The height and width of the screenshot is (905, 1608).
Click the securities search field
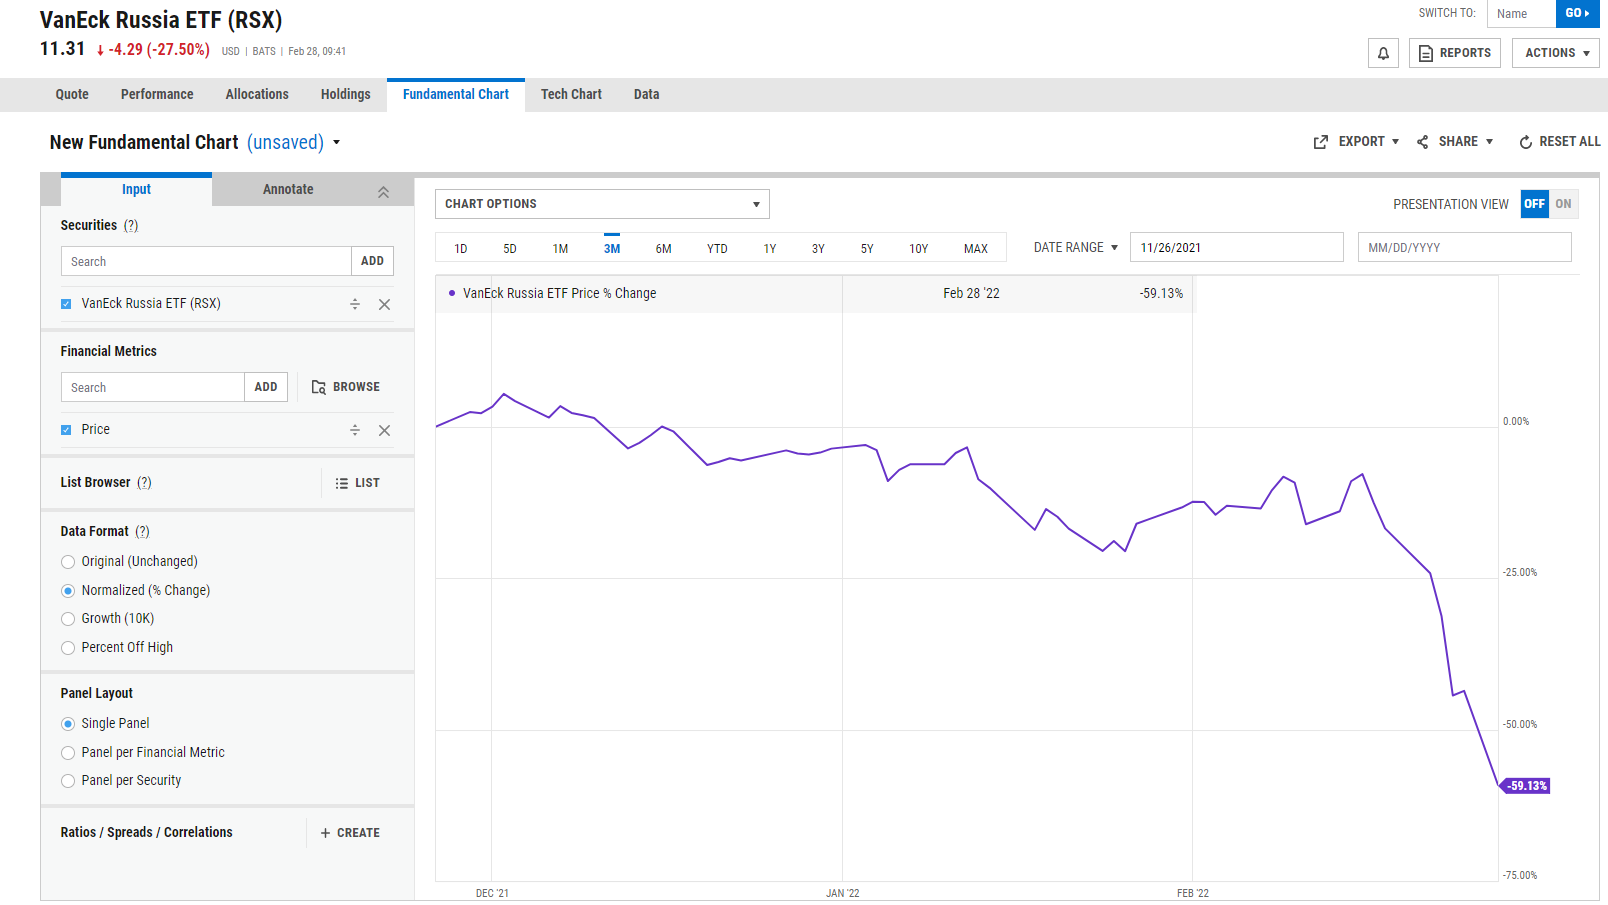(x=206, y=261)
